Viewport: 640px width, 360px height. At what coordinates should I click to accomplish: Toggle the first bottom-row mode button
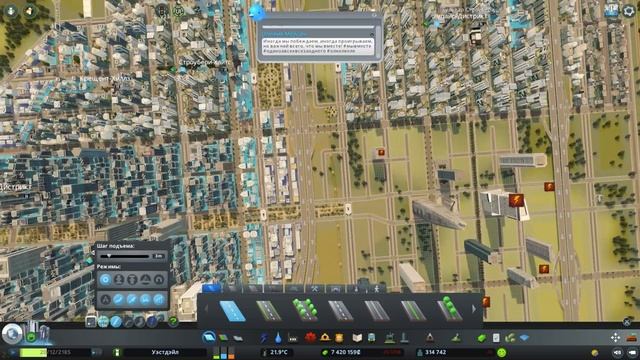pos(105,300)
